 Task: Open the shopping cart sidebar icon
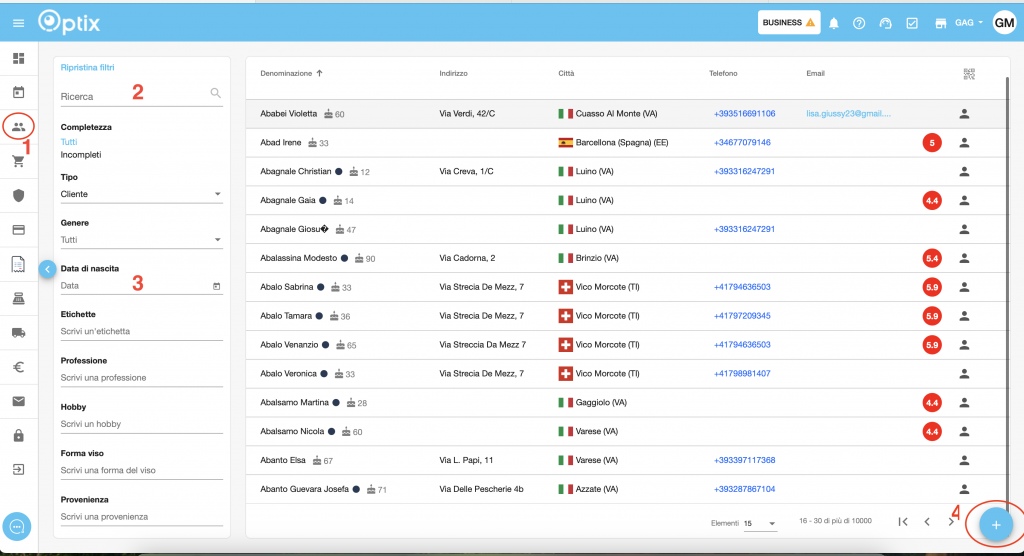point(18,161)
